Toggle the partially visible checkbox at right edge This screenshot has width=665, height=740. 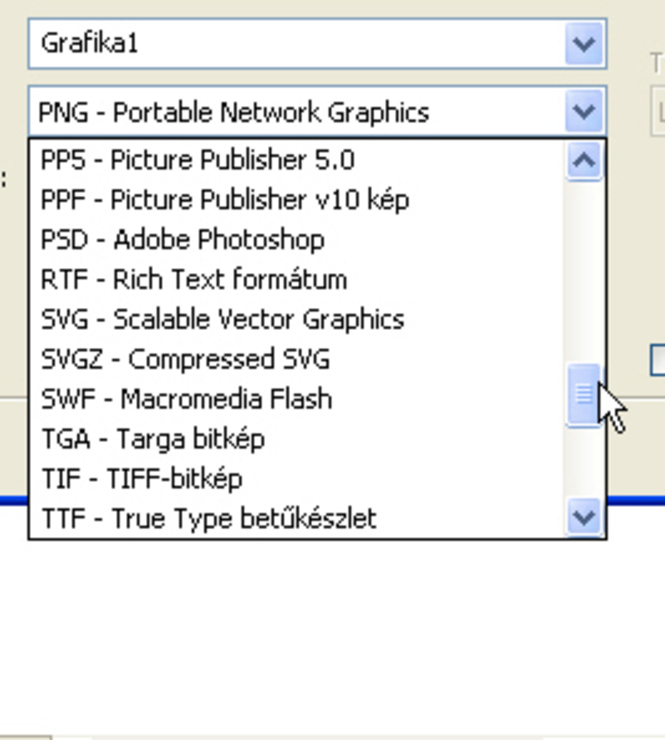tap(658, 361)
